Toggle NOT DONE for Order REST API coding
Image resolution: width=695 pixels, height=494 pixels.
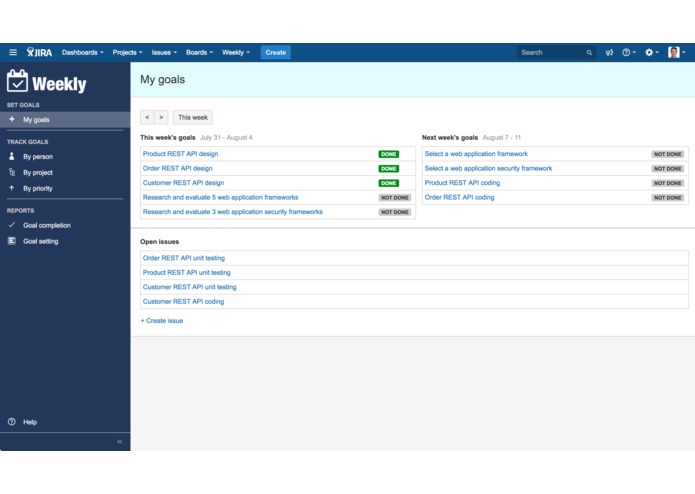(x=668, y=198)
